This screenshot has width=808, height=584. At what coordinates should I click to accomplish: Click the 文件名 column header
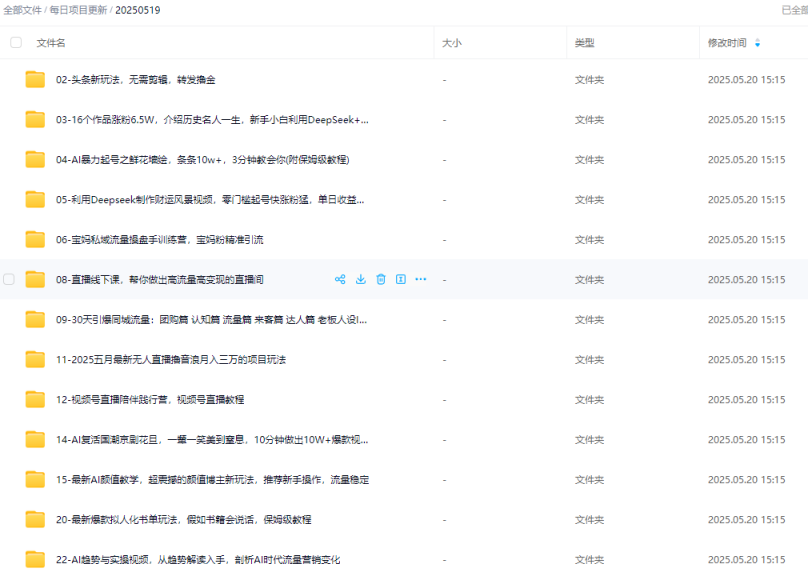(51, 43)
